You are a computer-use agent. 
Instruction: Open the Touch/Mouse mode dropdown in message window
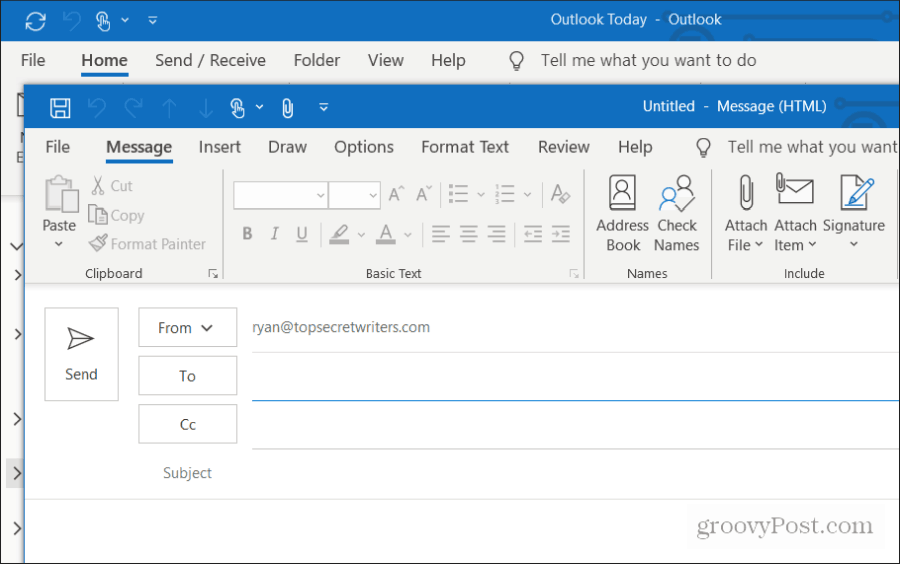pos(259,107)
